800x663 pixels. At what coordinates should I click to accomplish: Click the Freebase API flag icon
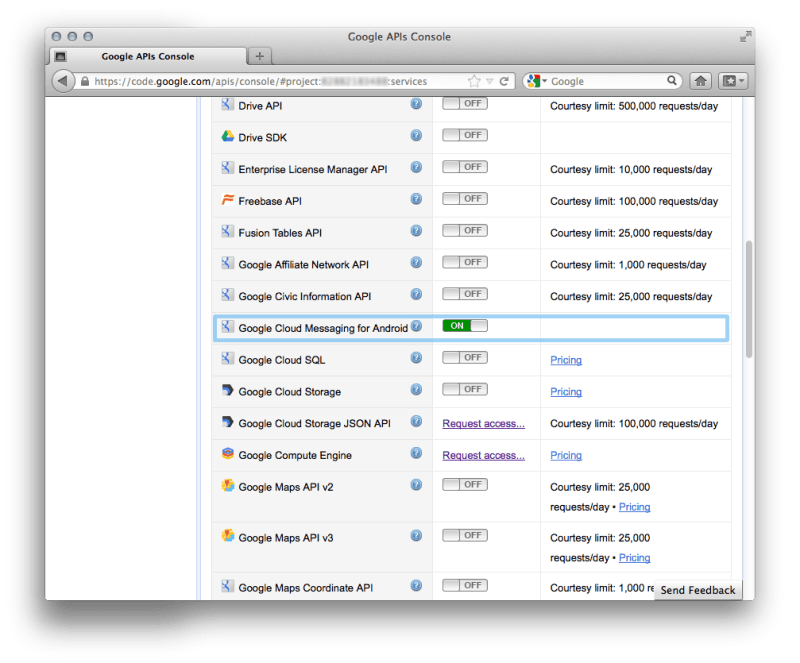pos(227,199)
